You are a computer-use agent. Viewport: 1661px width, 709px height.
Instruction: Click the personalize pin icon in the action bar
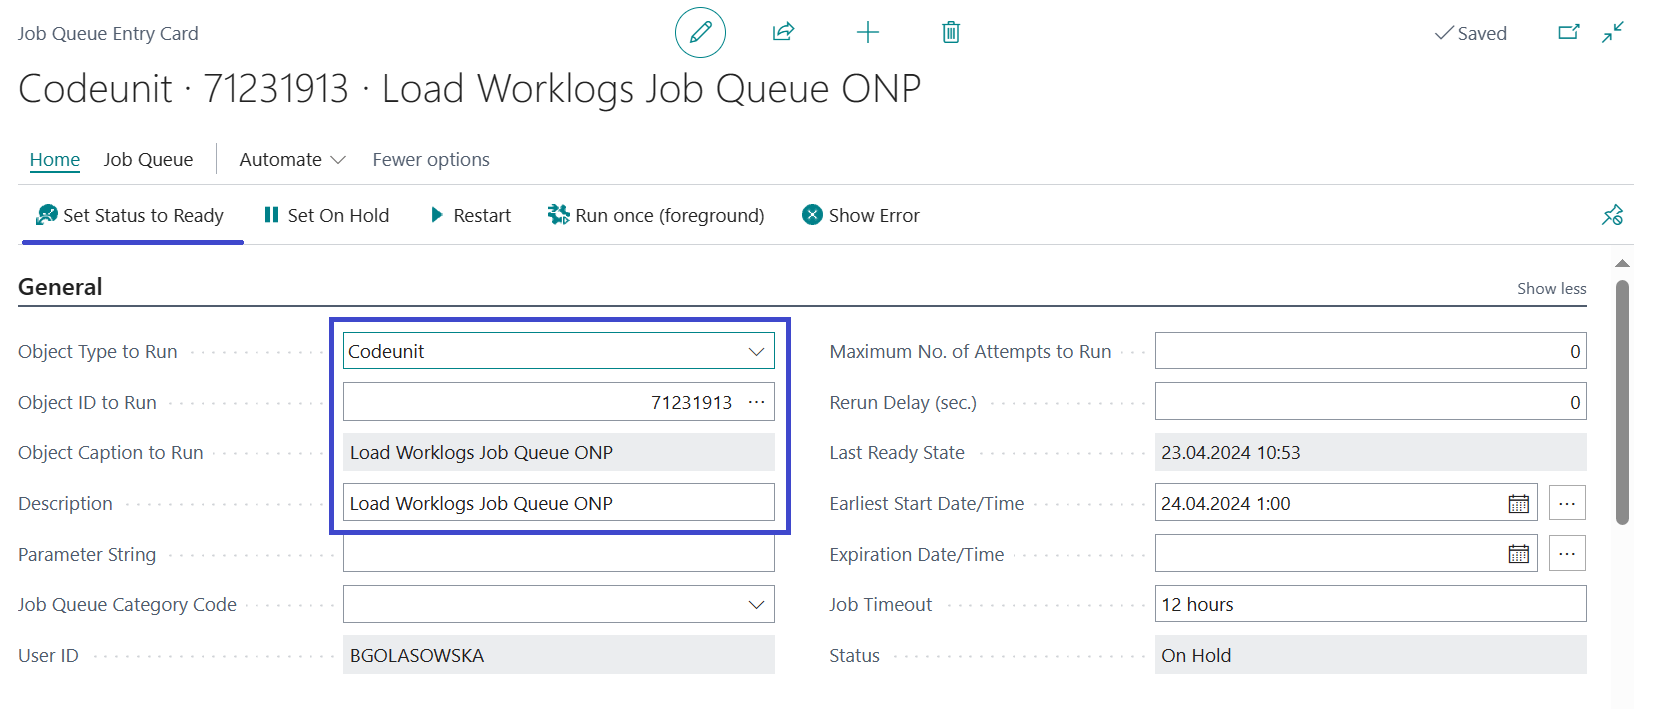tap(1612, 215)
